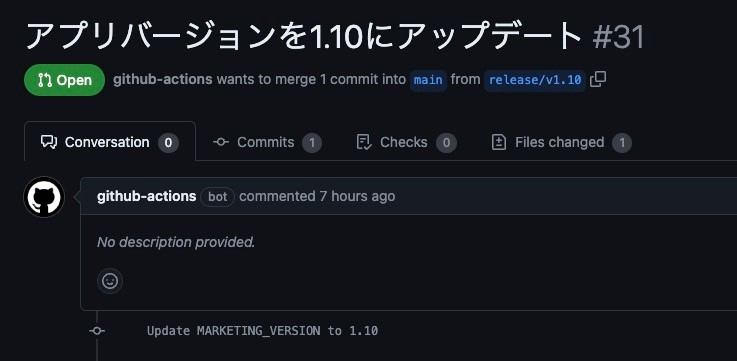The width and height of the screenshot is (737, 361).
Task: Open the Files changed tab
Action: (561, 142)
